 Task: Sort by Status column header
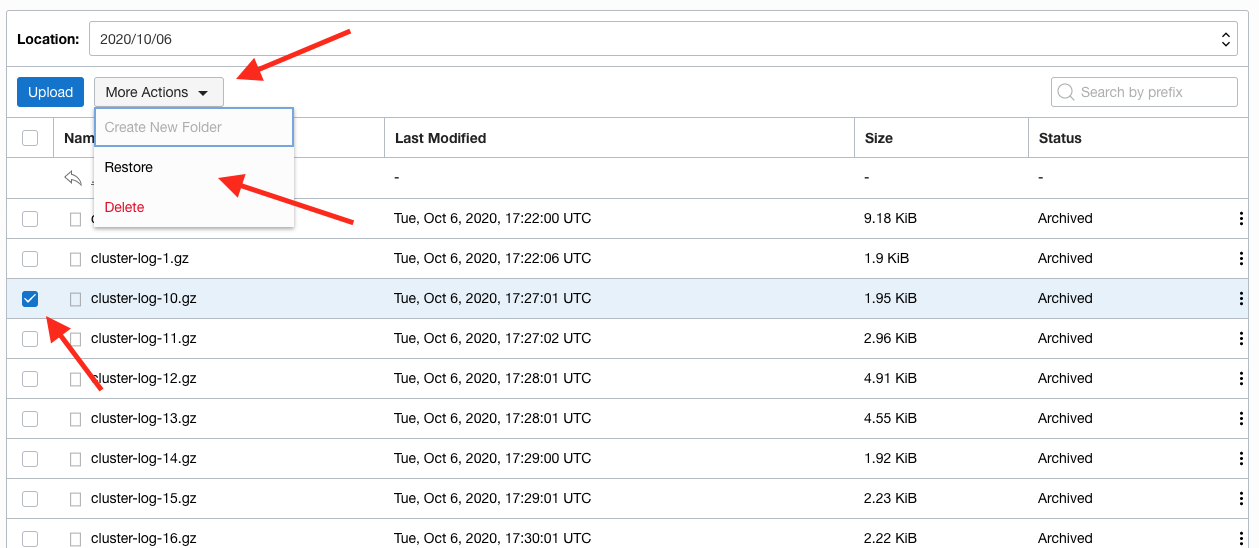pyautogui.click(x=1060, y=138)
